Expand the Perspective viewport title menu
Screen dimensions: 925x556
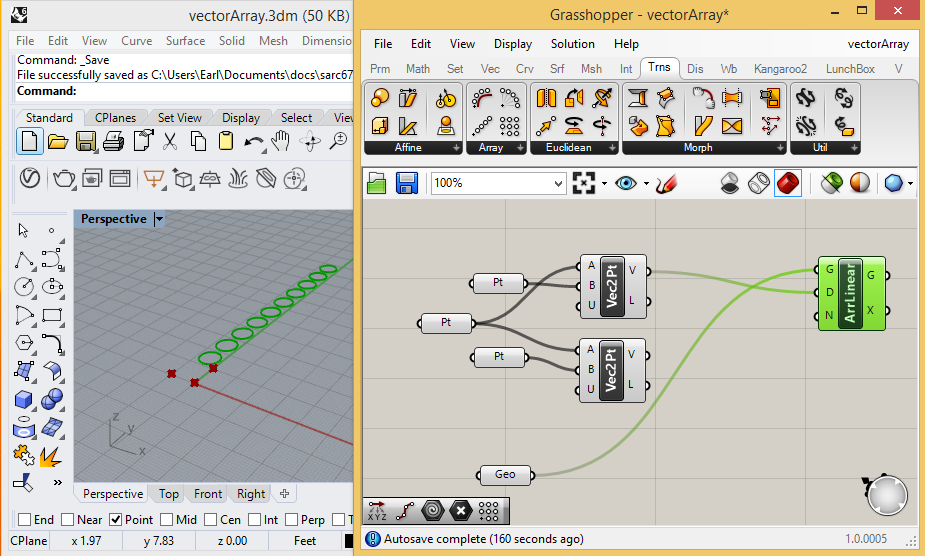coord(159,219)
